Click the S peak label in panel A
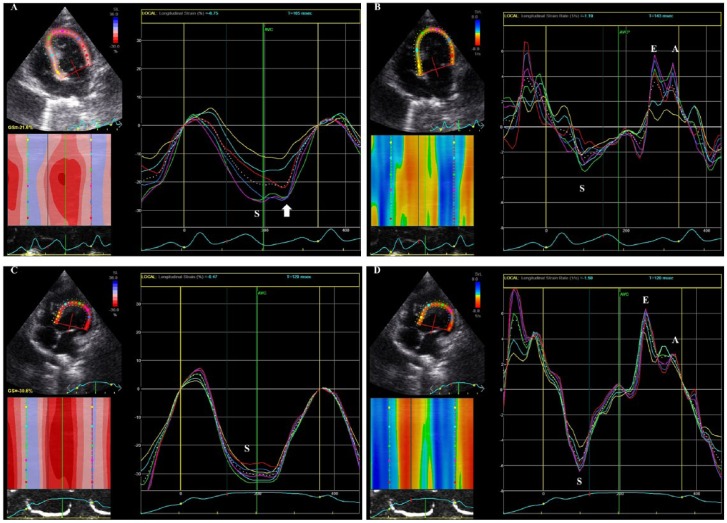 258,212
